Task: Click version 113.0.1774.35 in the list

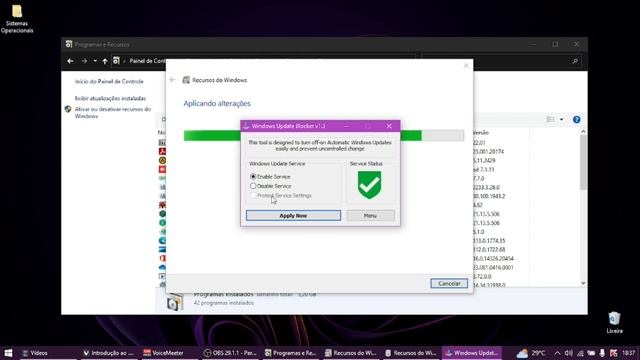Action: click(489, 241)
